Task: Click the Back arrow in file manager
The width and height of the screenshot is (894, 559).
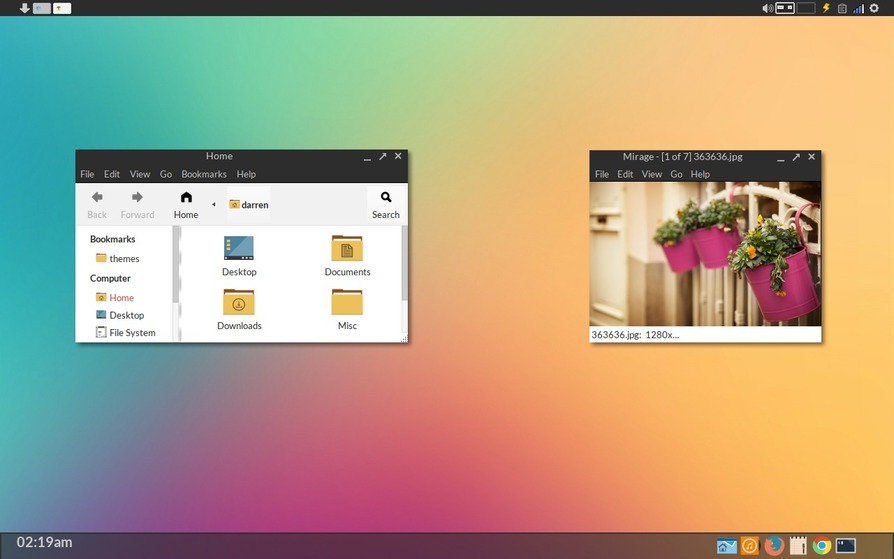Action: (x=97, y=197)
